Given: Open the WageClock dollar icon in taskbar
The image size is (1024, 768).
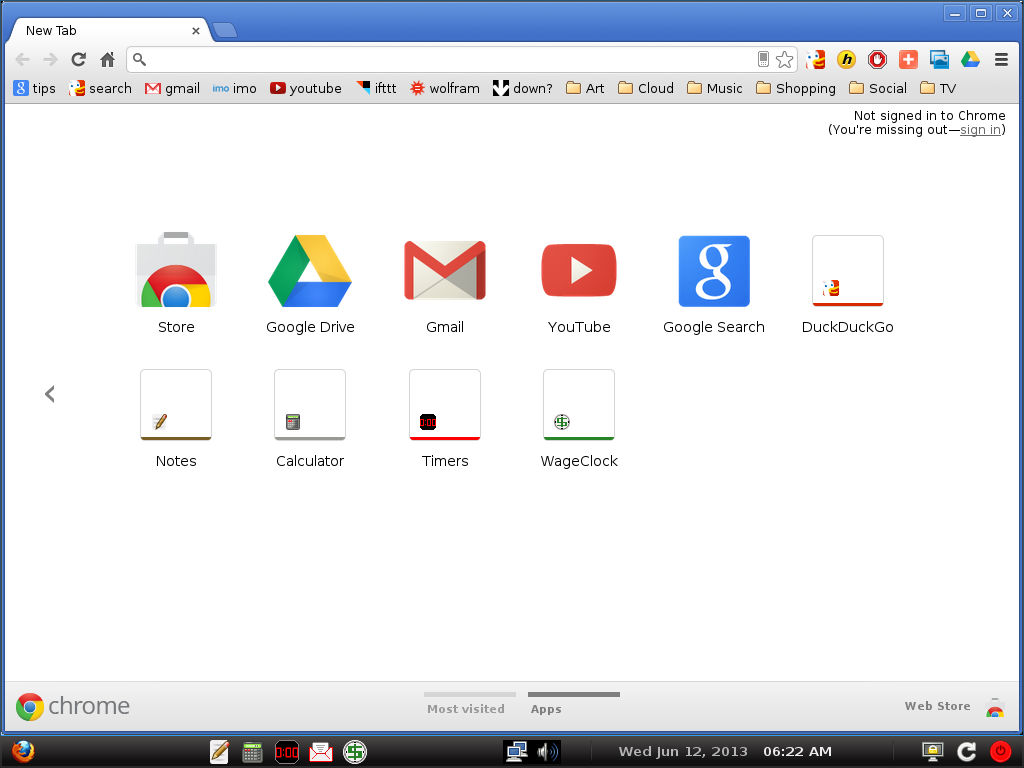Looking at the screenshot, I should pos(355,752).
